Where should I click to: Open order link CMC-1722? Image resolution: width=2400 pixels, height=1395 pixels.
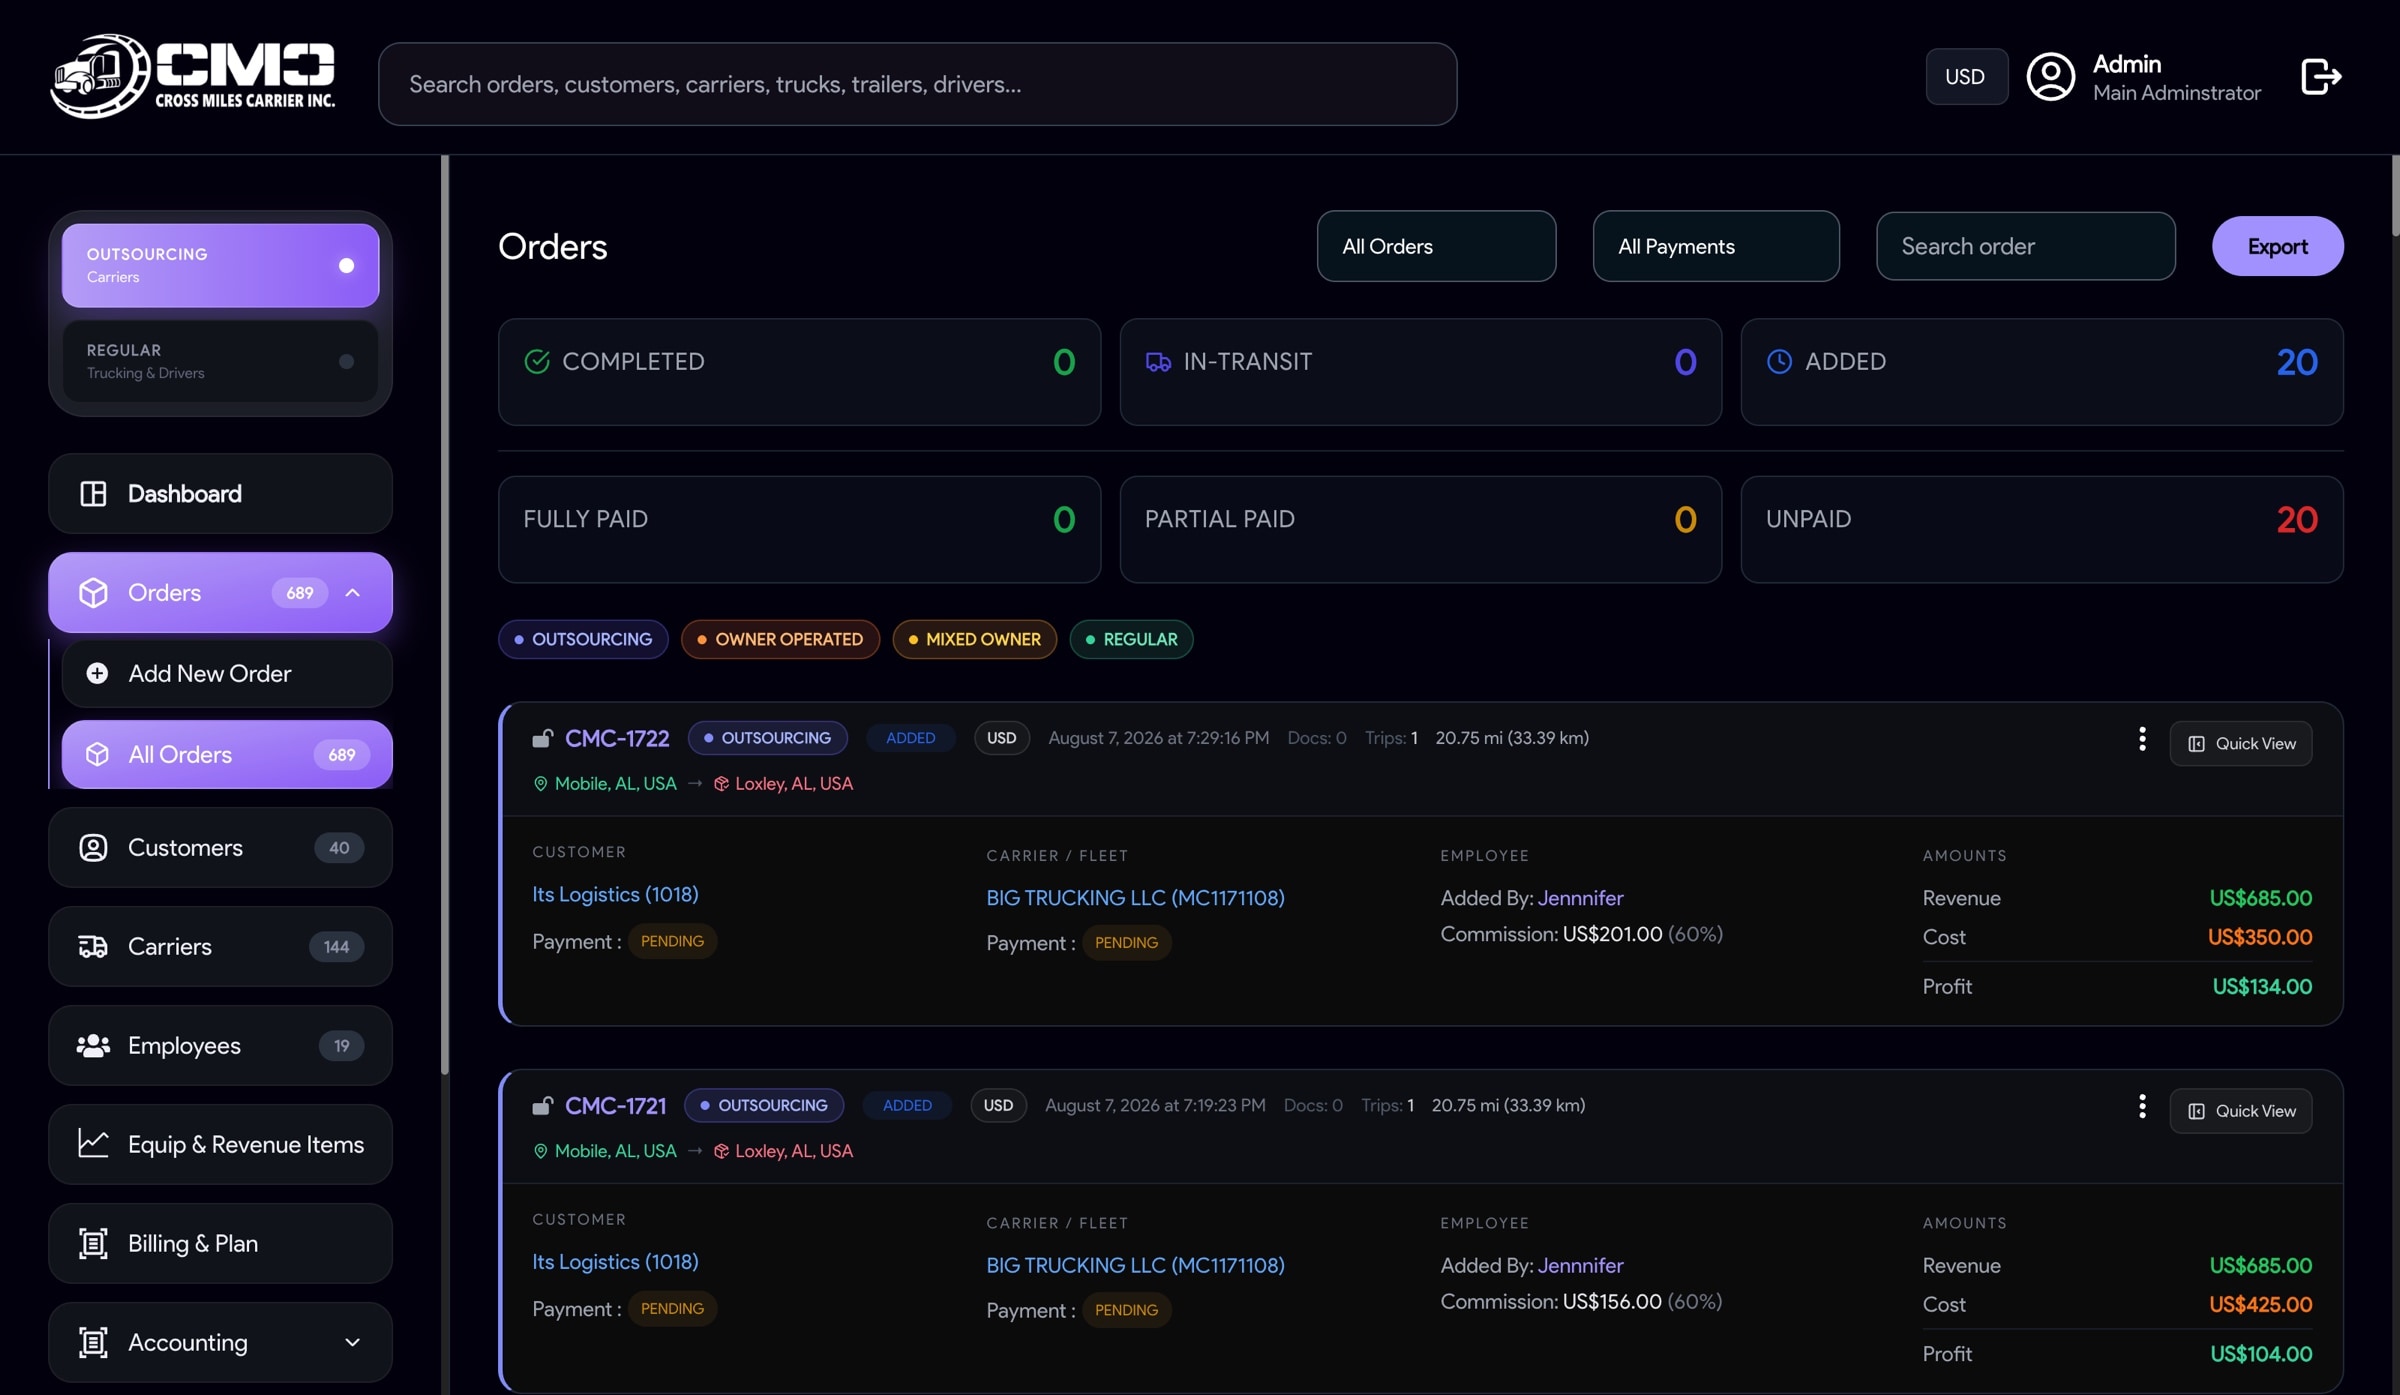[x=617, y=739]
